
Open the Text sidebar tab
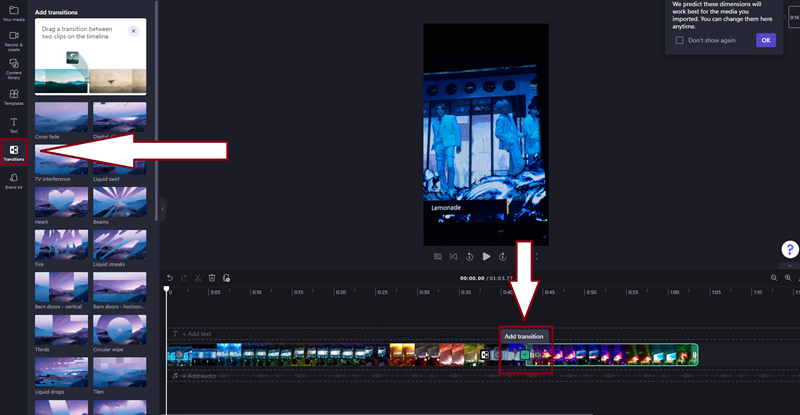14,125
